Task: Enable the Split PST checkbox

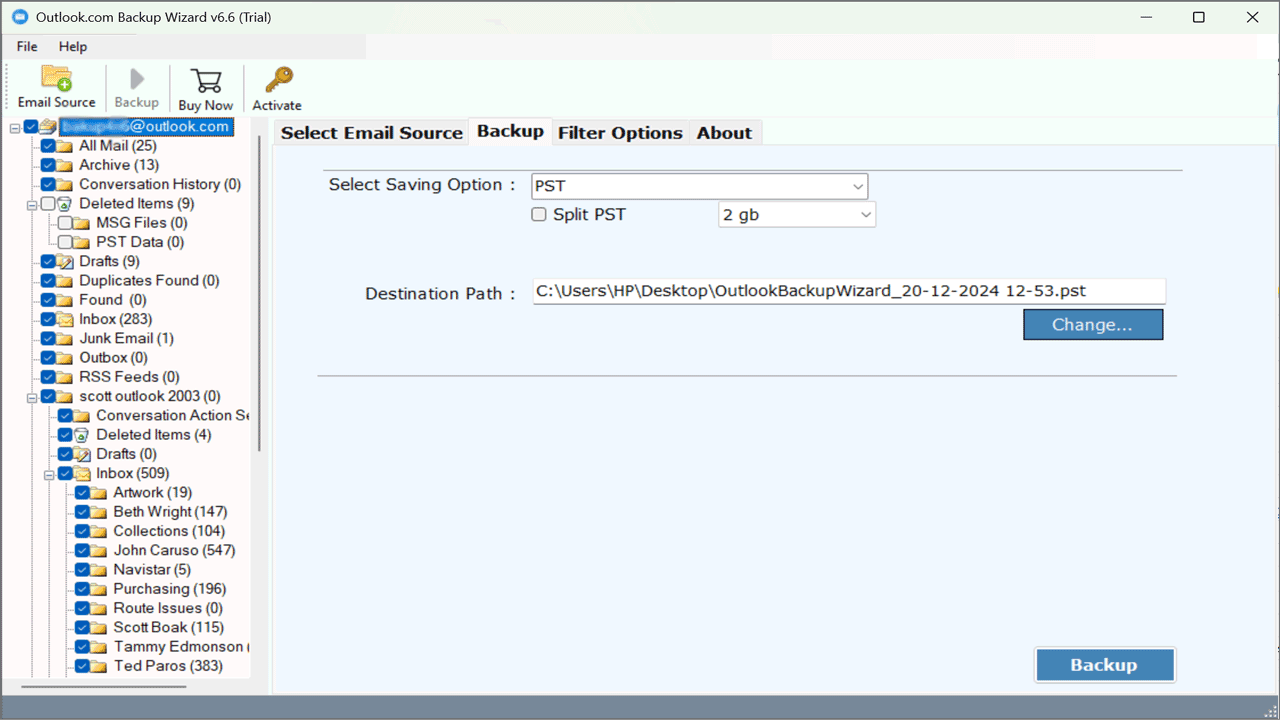Action: [539, 214]
